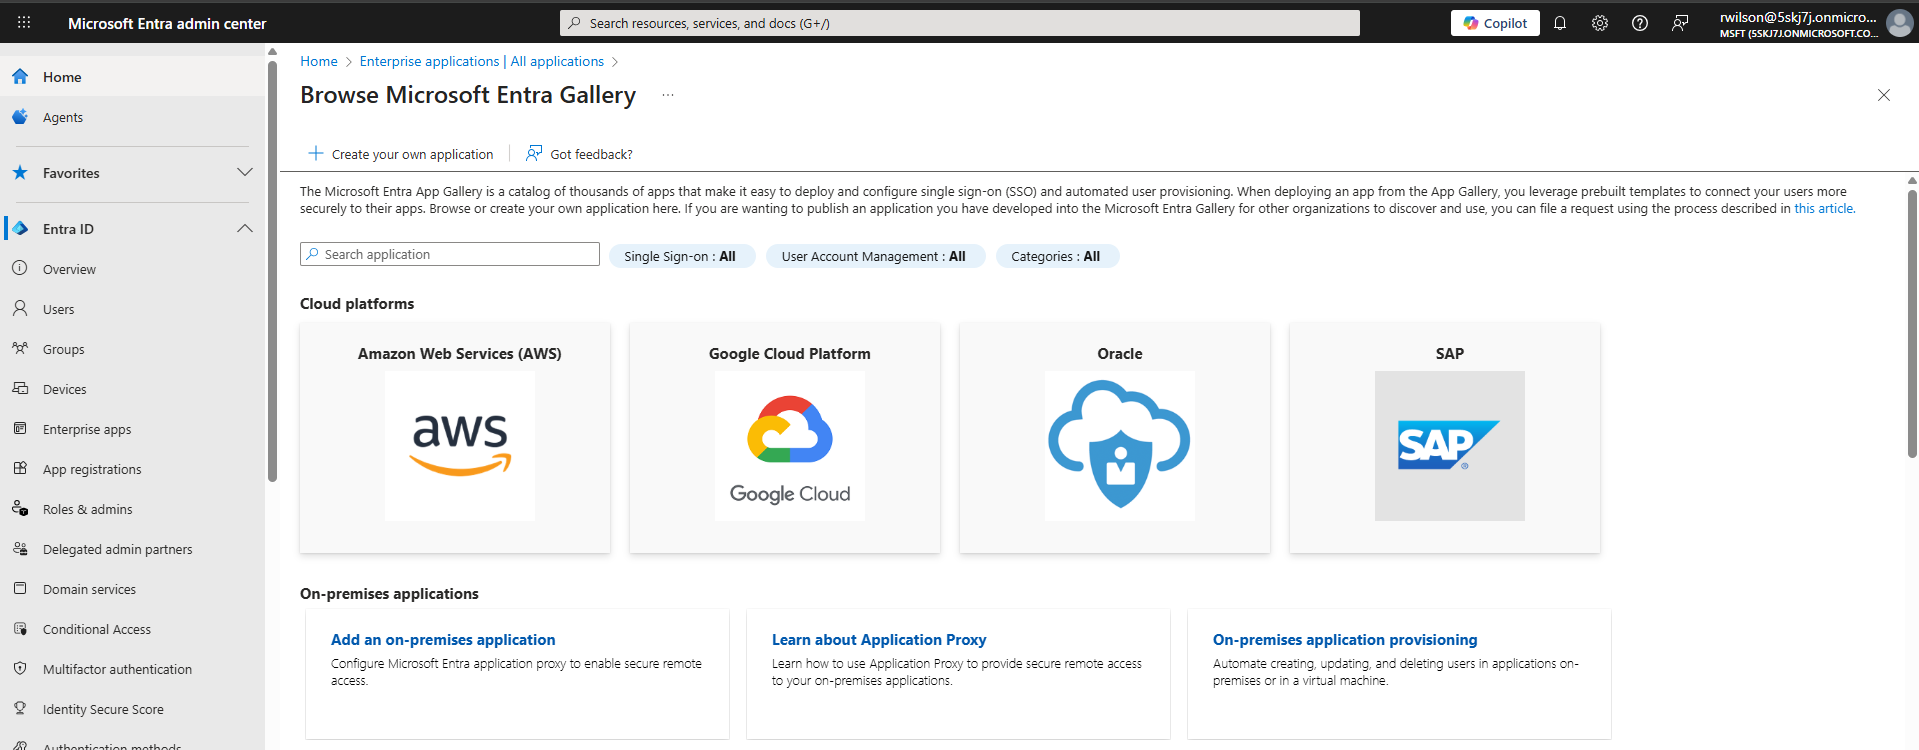
Task: Open the User Account Management filter
Action: click(x=873, y=256)
